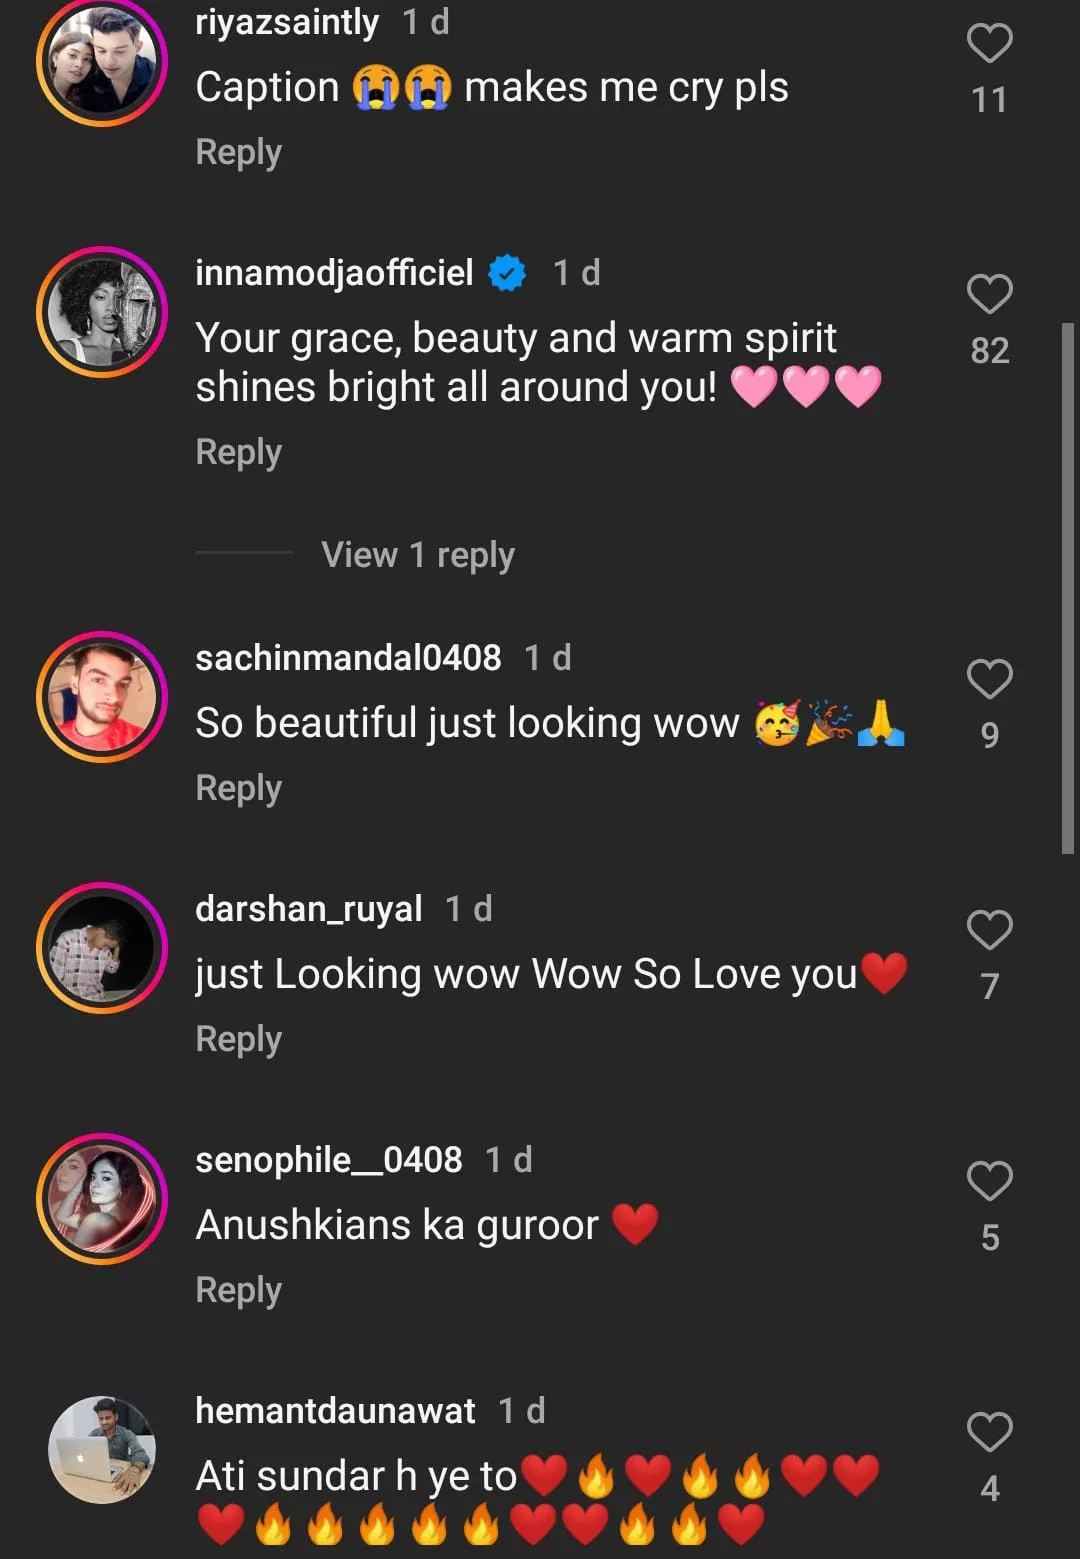Like hemantdaunawat's comment

pyautogui.click(x=989, y=1432)
